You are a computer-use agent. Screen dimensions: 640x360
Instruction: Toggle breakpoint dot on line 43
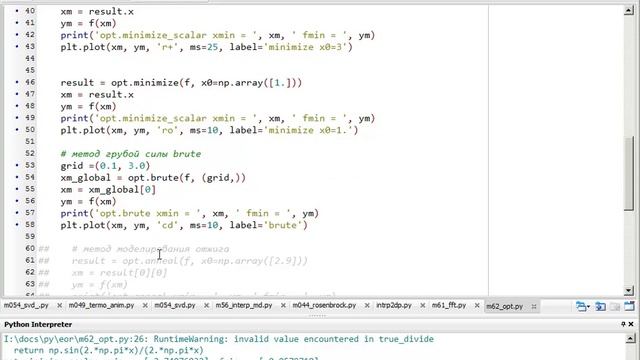pyautogui.click(x=17, y=47)
